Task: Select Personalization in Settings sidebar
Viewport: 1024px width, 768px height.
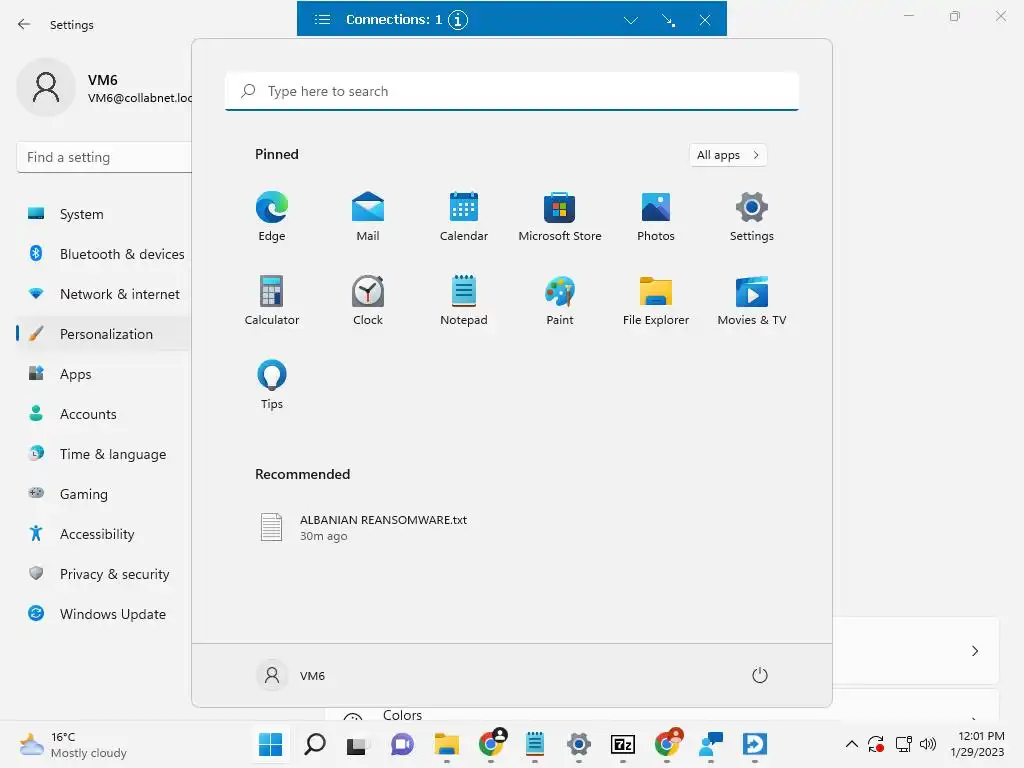Action: 104,334
